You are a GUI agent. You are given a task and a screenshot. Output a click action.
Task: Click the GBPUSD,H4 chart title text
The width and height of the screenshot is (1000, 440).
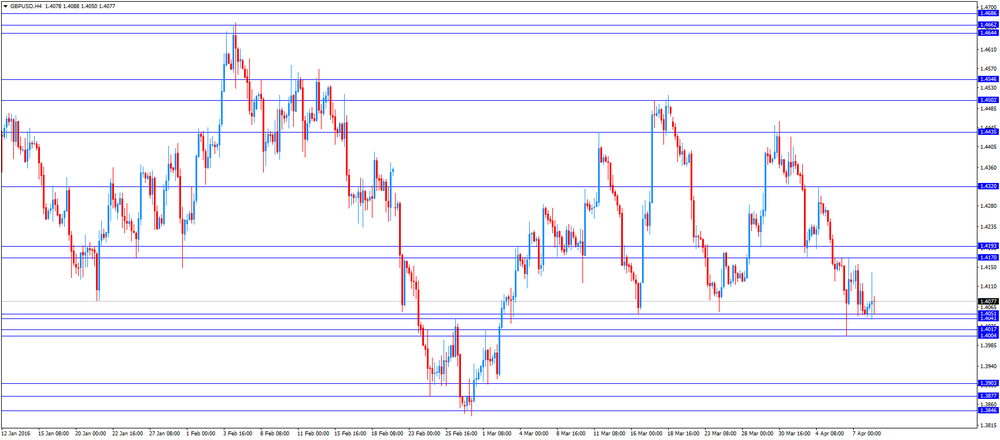pyautogui.click(x=27, y=6)
